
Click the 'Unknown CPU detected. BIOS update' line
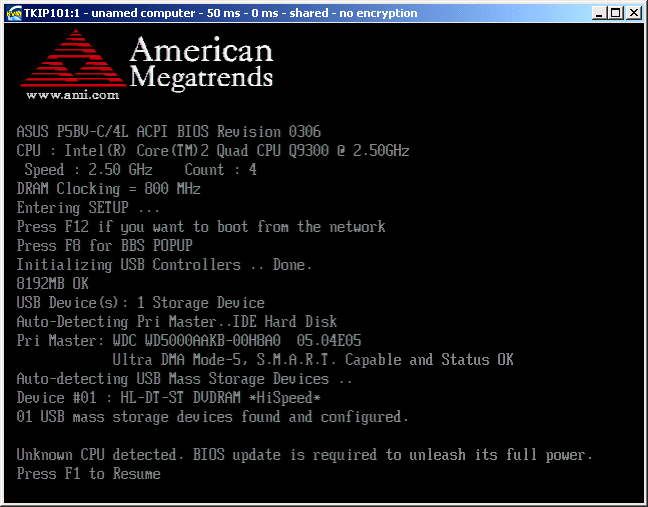(x=305, y=455)
